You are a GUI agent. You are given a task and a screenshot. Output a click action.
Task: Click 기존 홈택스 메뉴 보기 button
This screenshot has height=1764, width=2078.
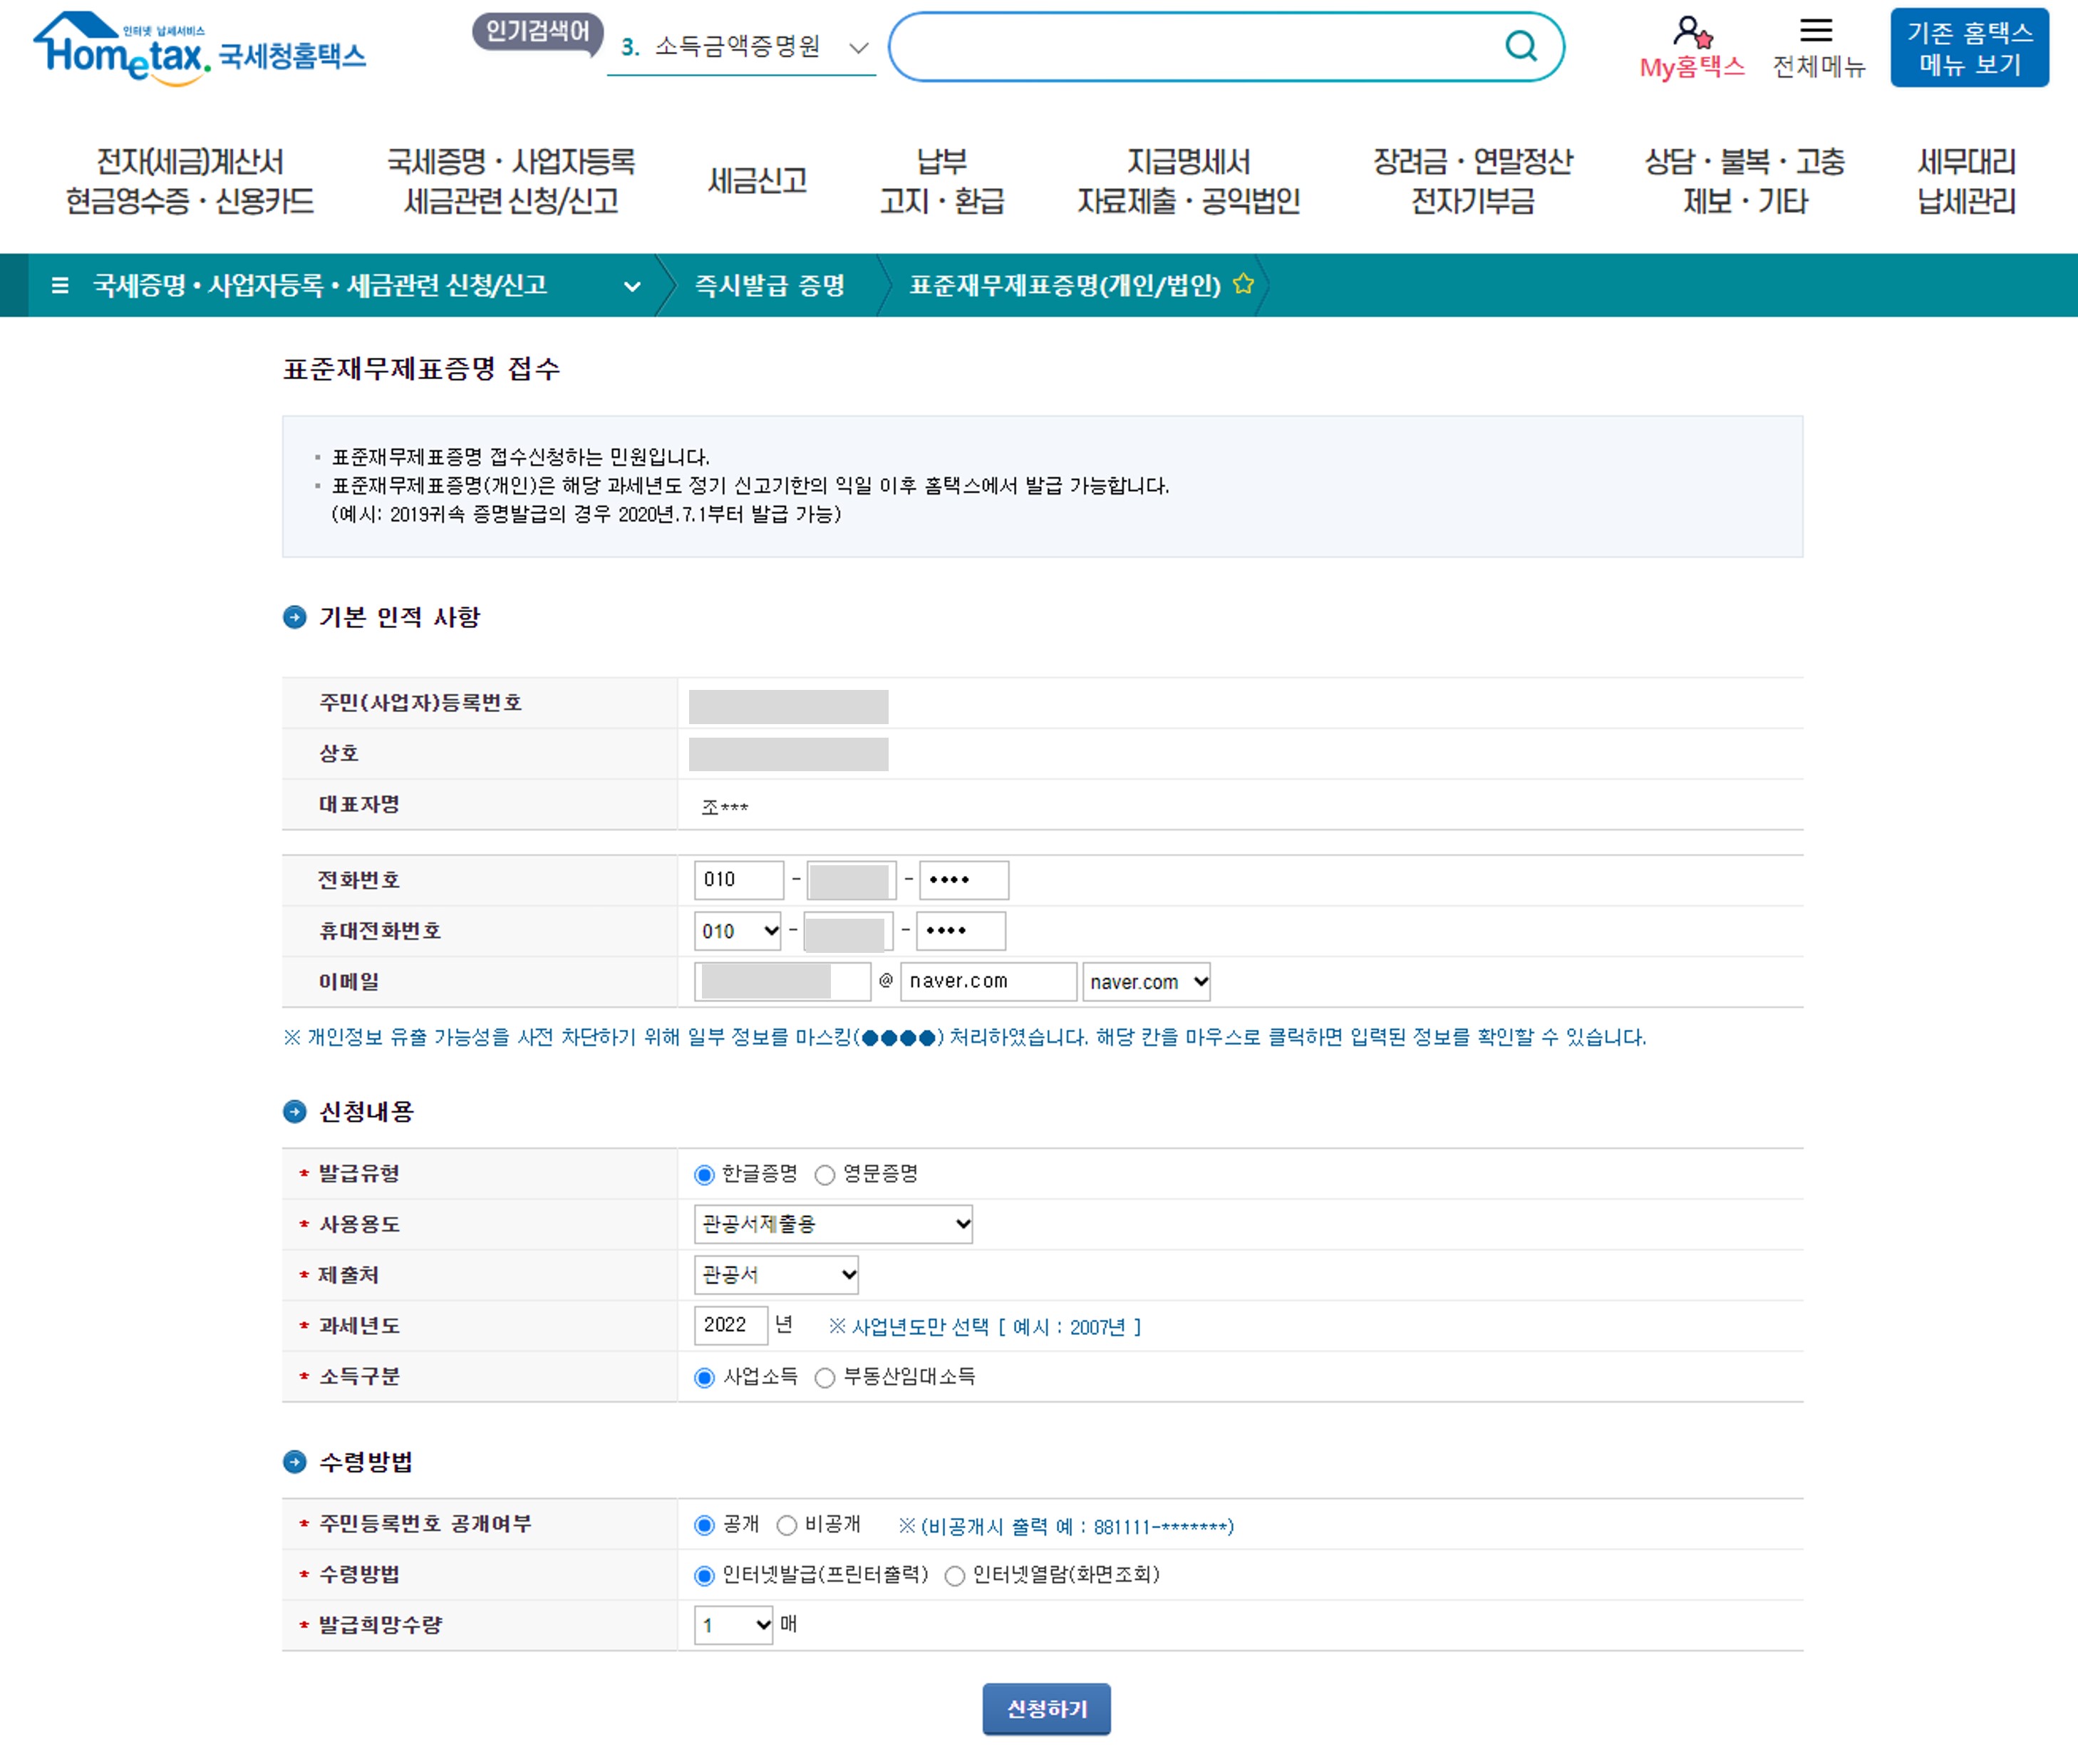click(1968, 48)
